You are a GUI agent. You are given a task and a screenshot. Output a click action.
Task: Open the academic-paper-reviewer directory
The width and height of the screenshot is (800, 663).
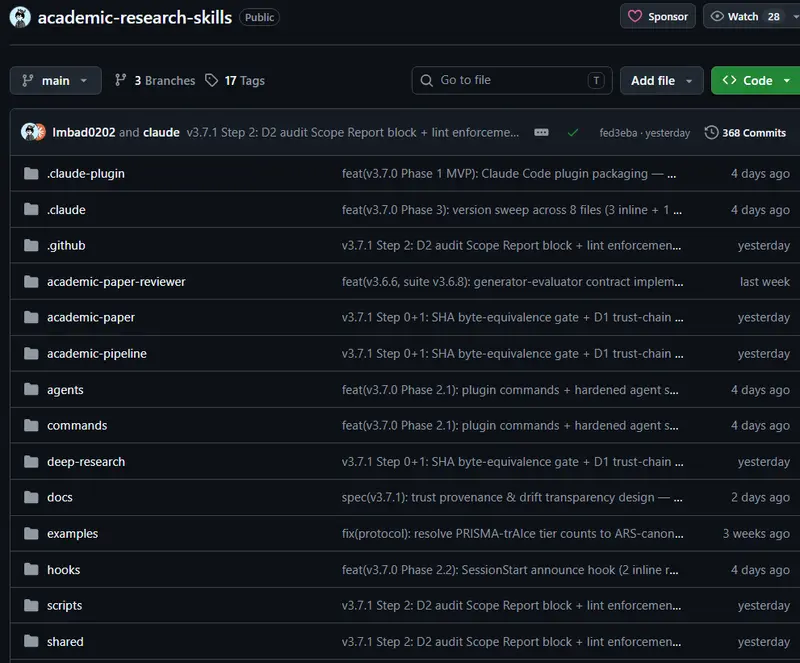point(116,282)
